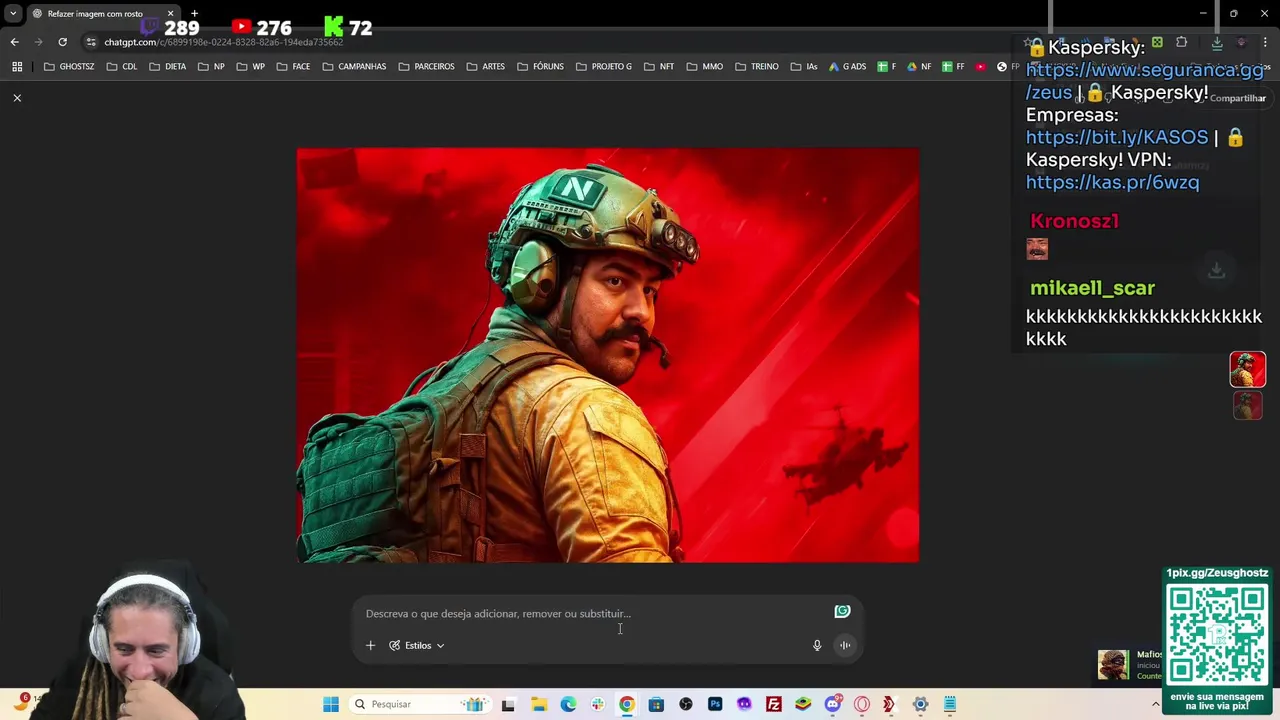Open the WP bookmarks folder
This screenshot has width=1280, height=720.
pyautogui.click(x=251, y=67)
